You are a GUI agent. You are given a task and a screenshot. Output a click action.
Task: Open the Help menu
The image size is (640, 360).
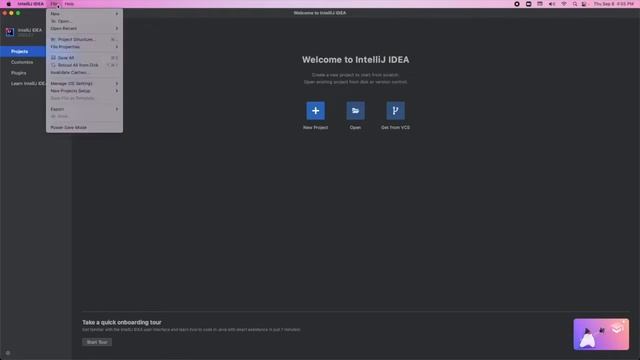(x=69, y=4)
